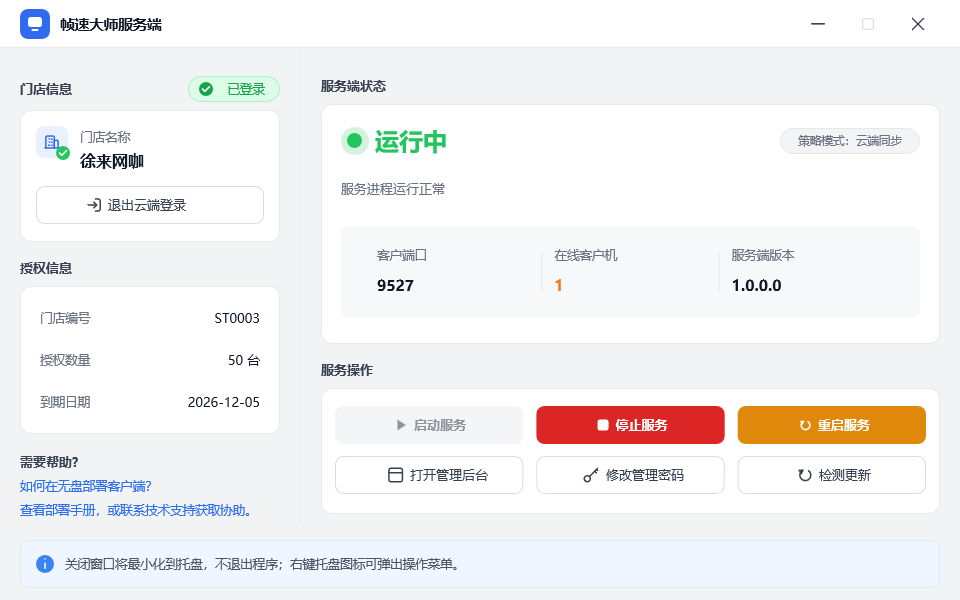Click the 运行中 status text
Viewport: 960px width, 600px height.
410,142
